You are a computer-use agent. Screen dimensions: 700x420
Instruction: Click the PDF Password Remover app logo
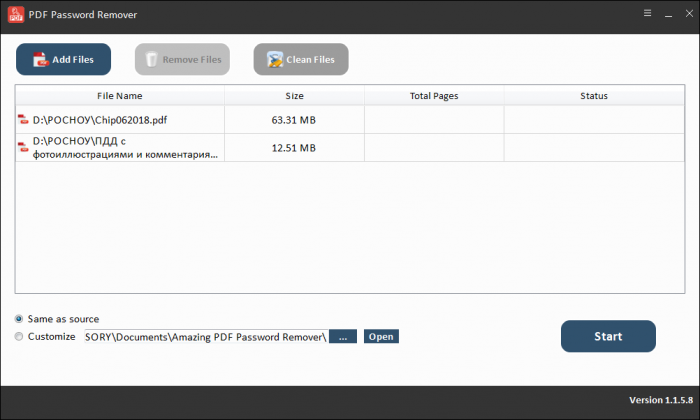point(16,14)
